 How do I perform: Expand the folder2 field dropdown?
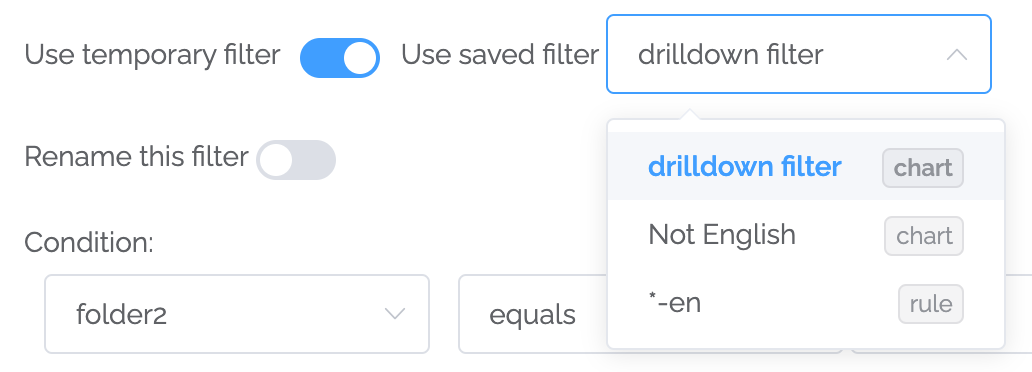(x=237, y=314)
